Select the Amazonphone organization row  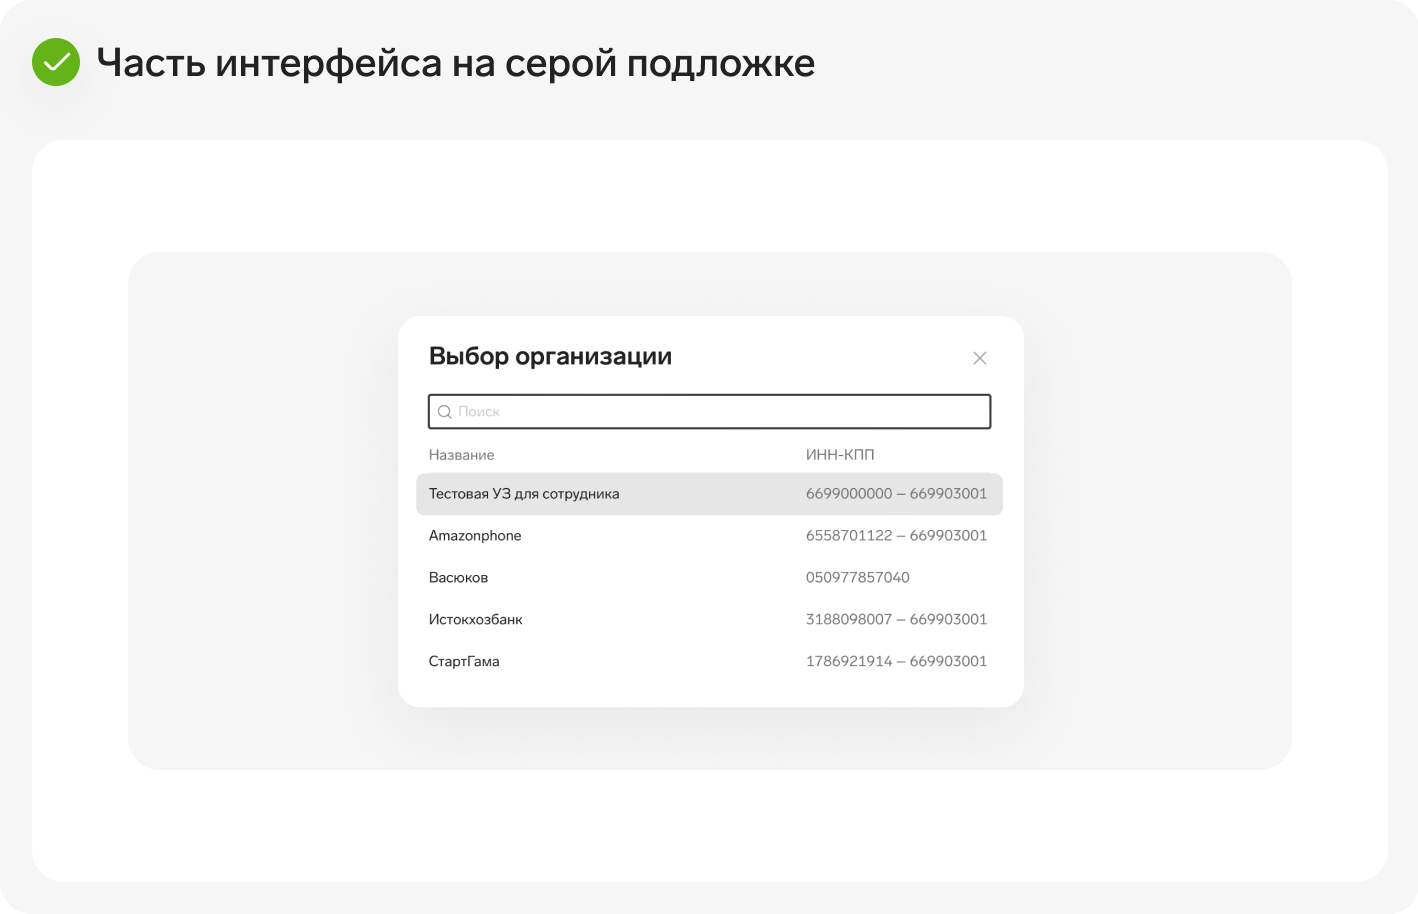709,536
